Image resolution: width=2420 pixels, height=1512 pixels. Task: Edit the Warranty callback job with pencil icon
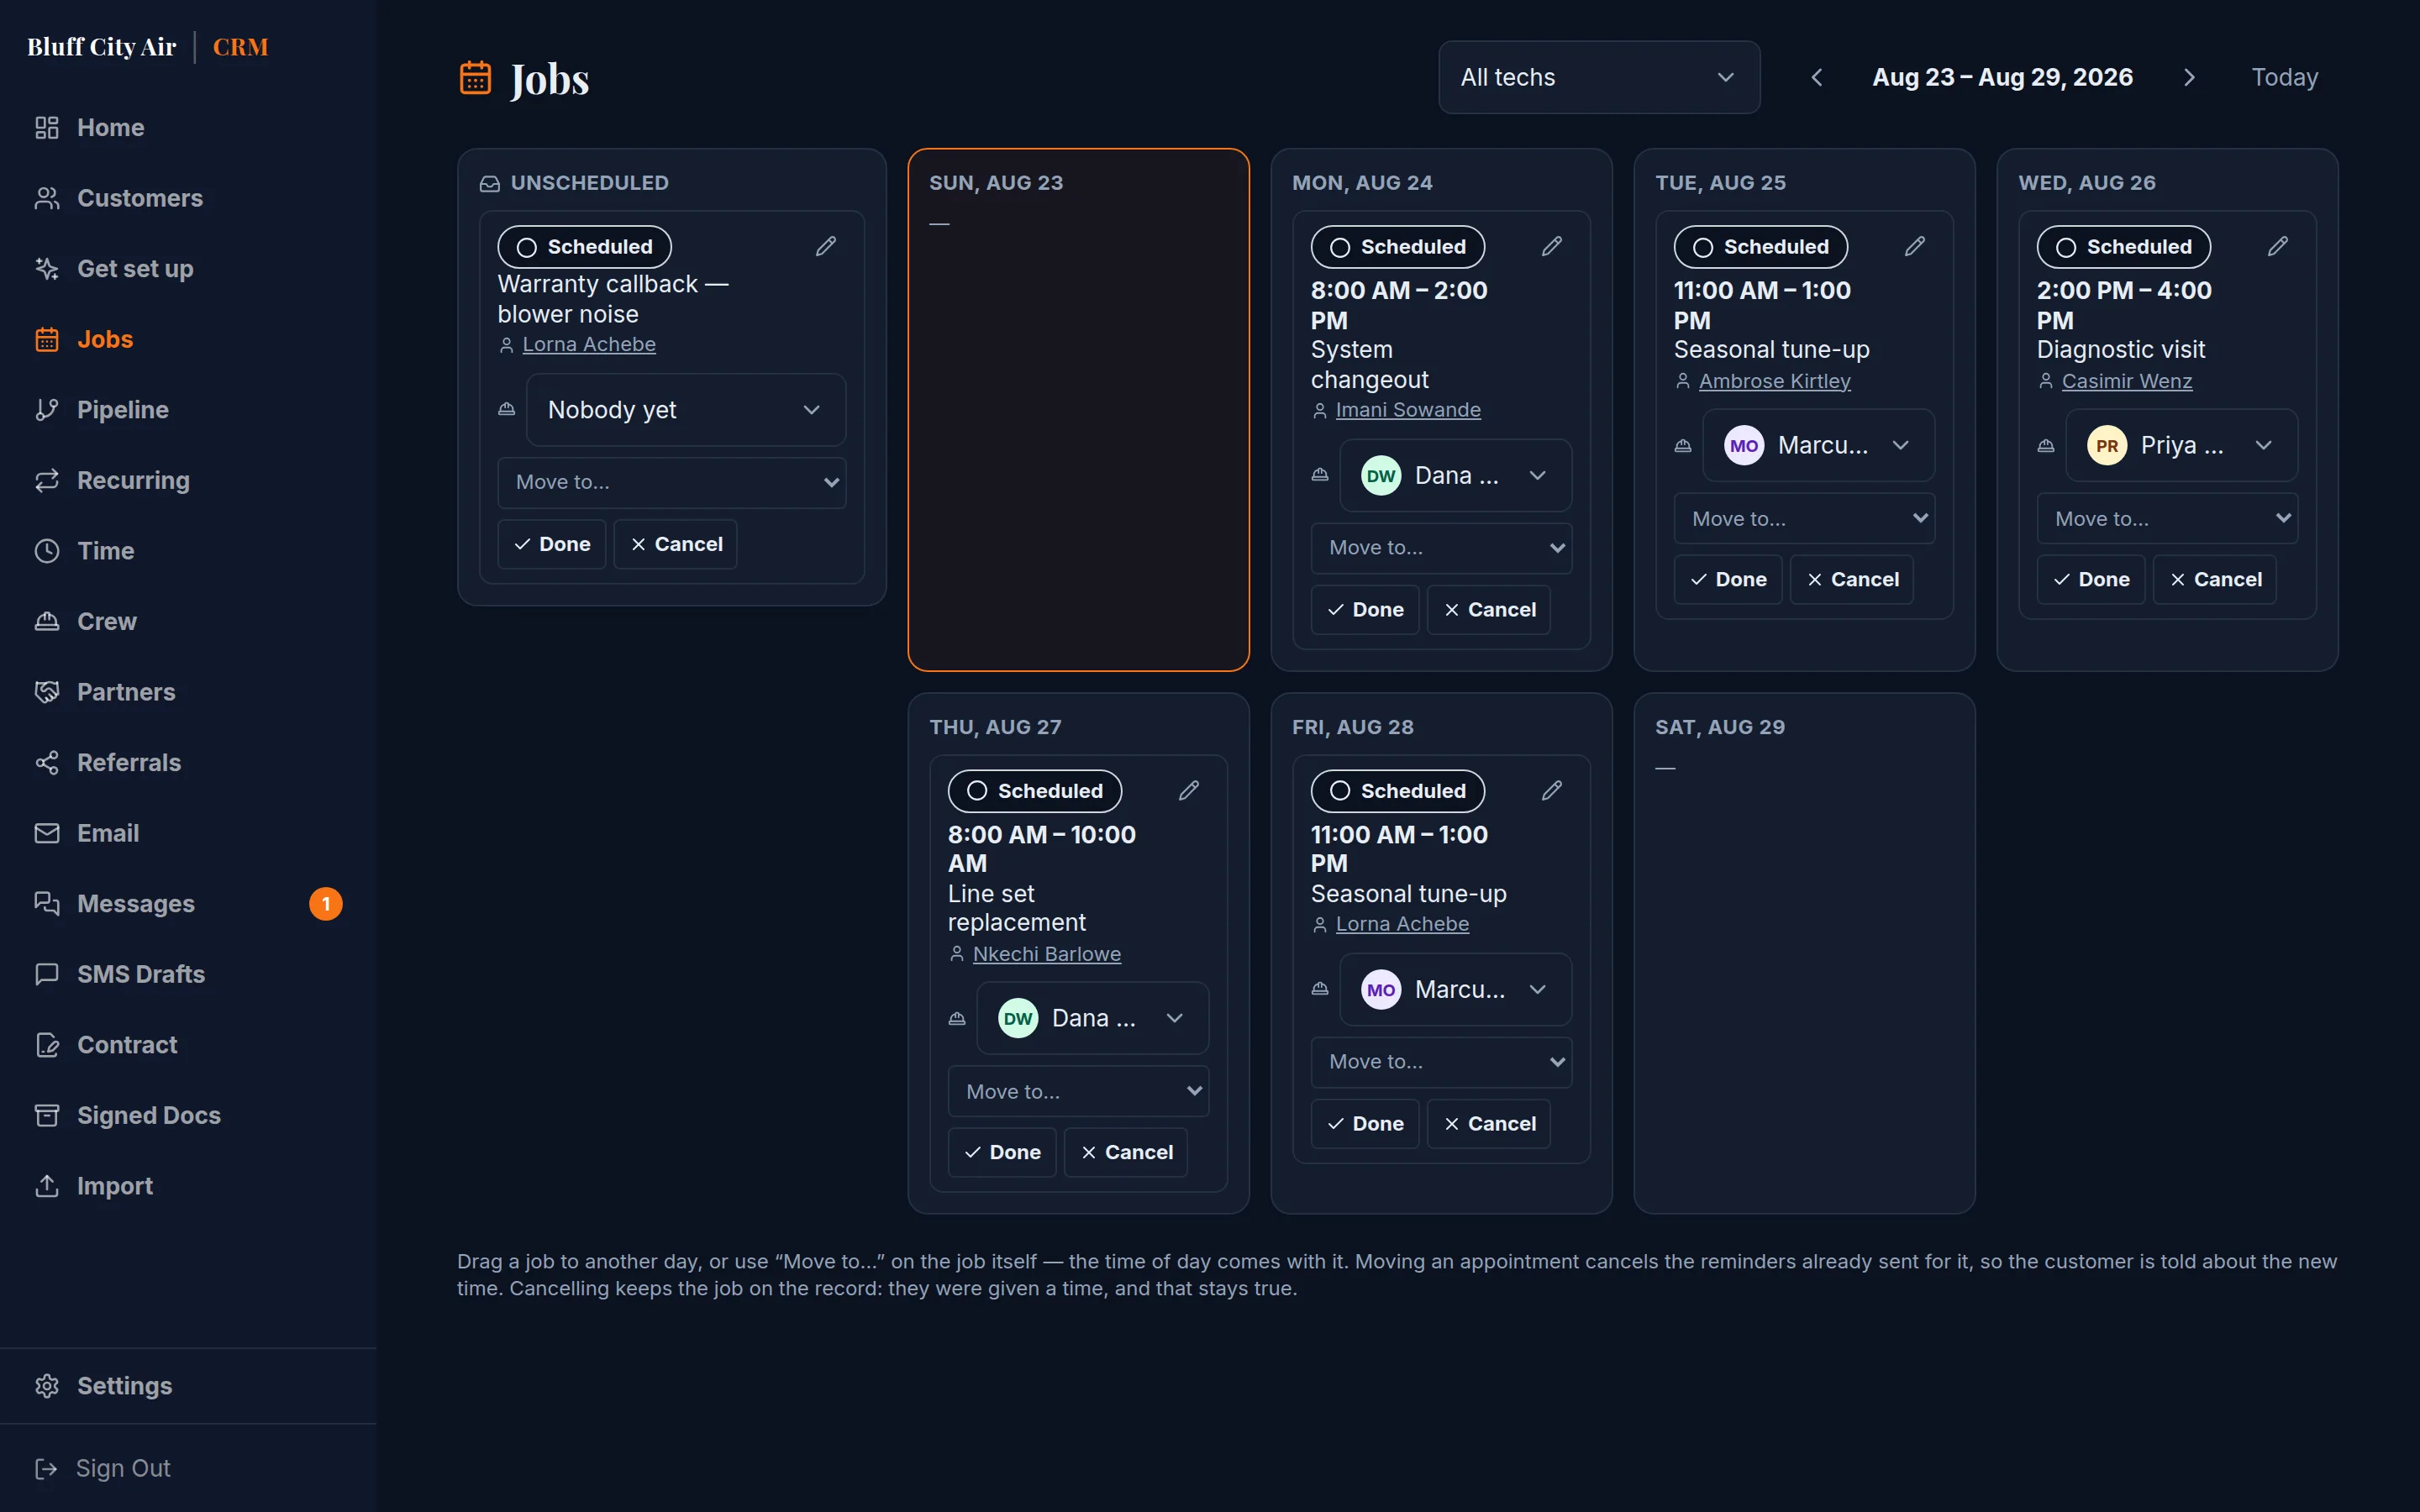(825, 246)
